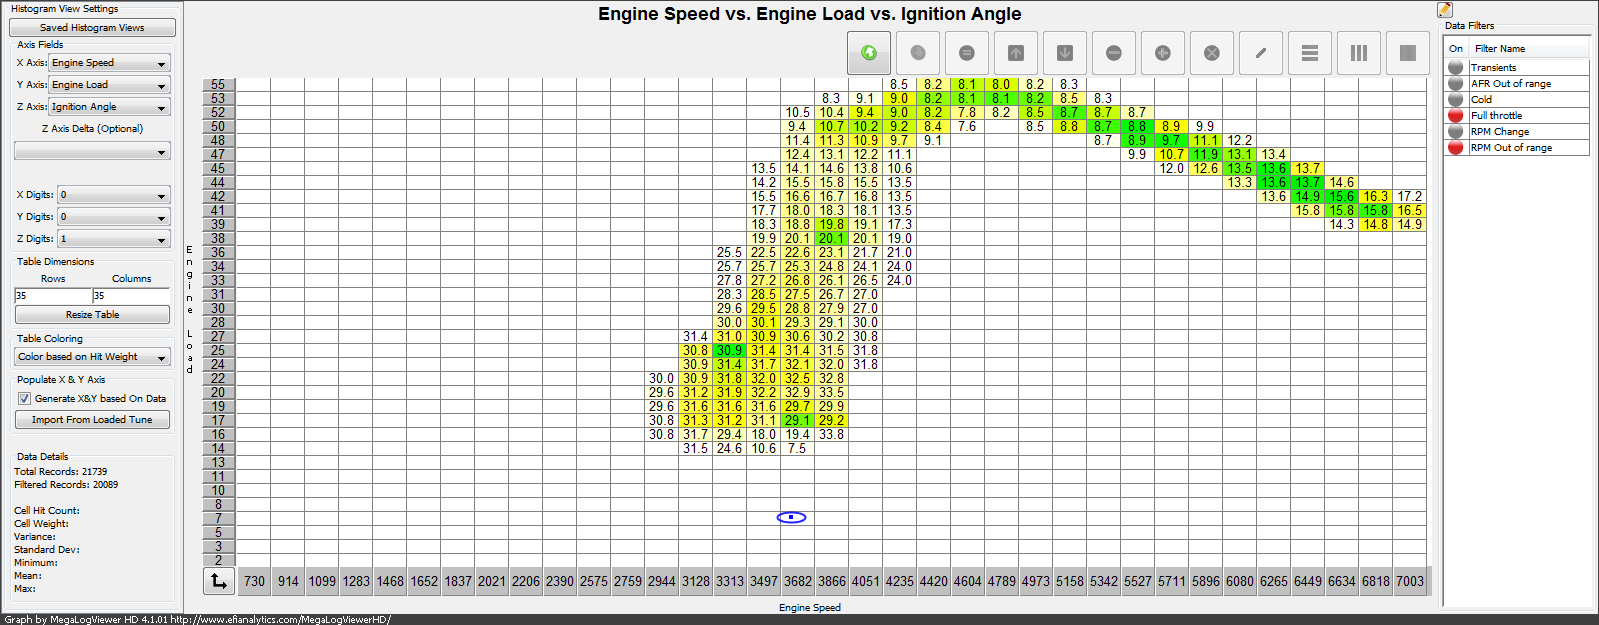The image size is (1599, 625).
Task: Click the Rows input field
Action: (53, 296)
